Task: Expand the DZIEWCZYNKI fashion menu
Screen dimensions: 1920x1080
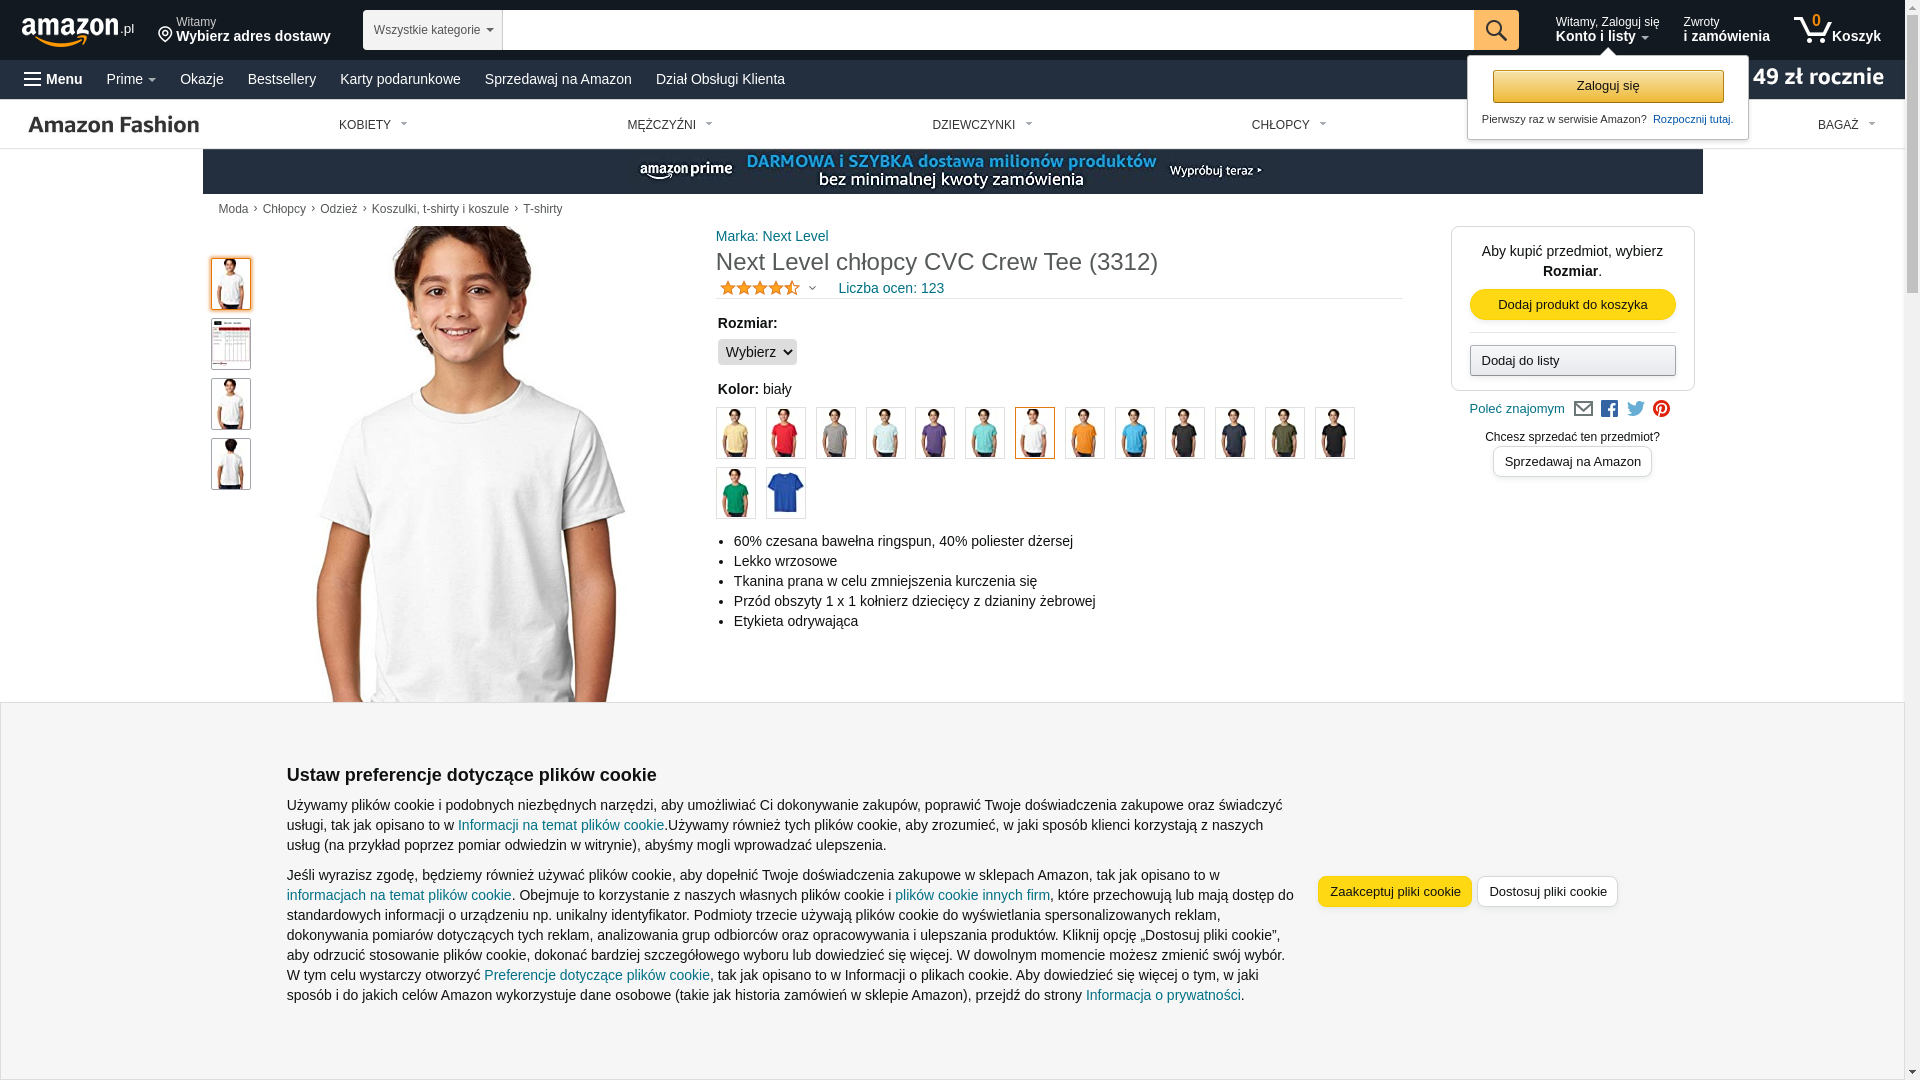Action: 982,125
